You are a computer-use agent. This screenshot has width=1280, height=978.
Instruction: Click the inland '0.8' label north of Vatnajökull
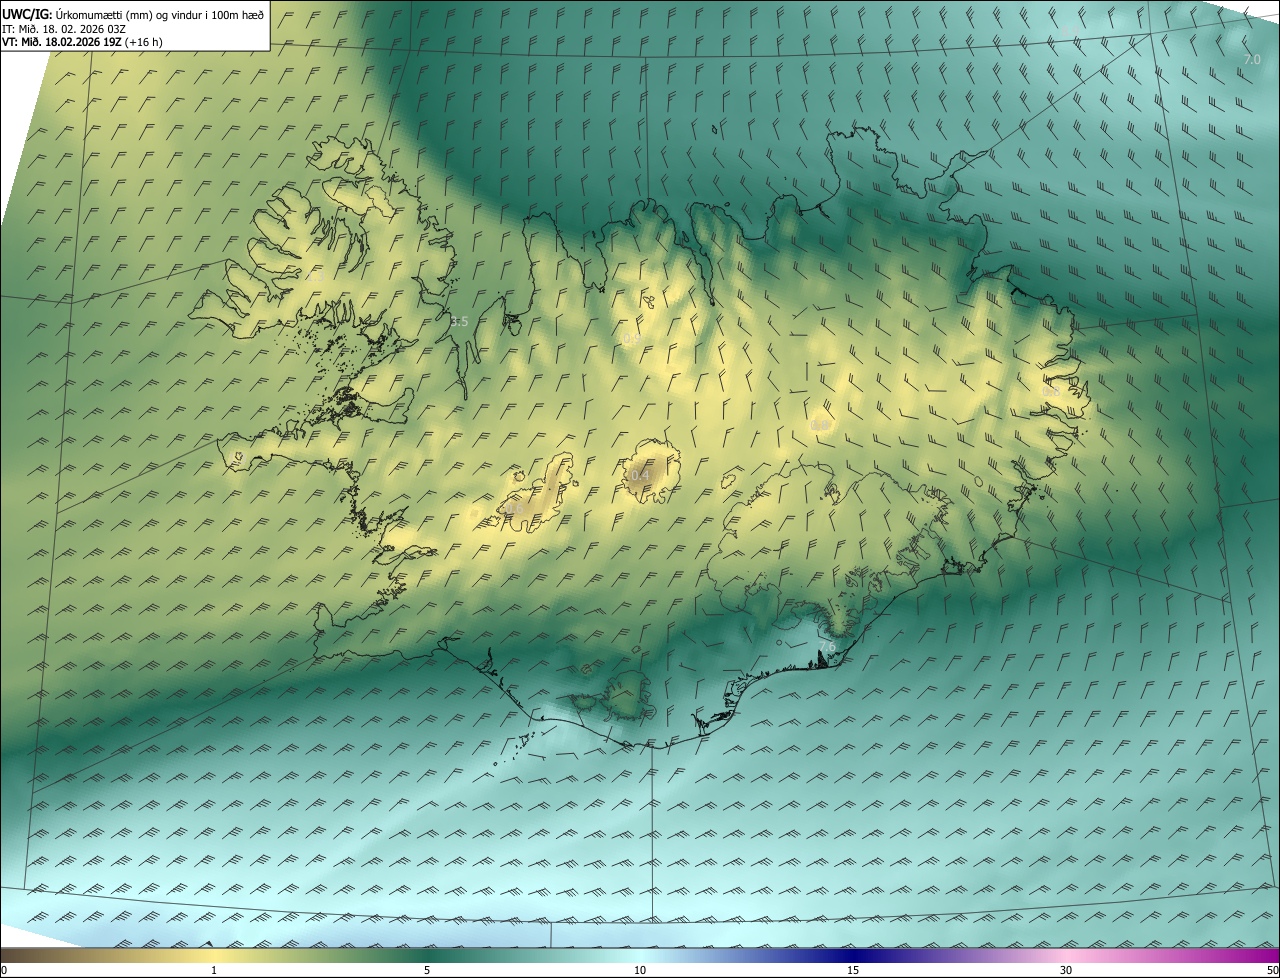point(819,426)
